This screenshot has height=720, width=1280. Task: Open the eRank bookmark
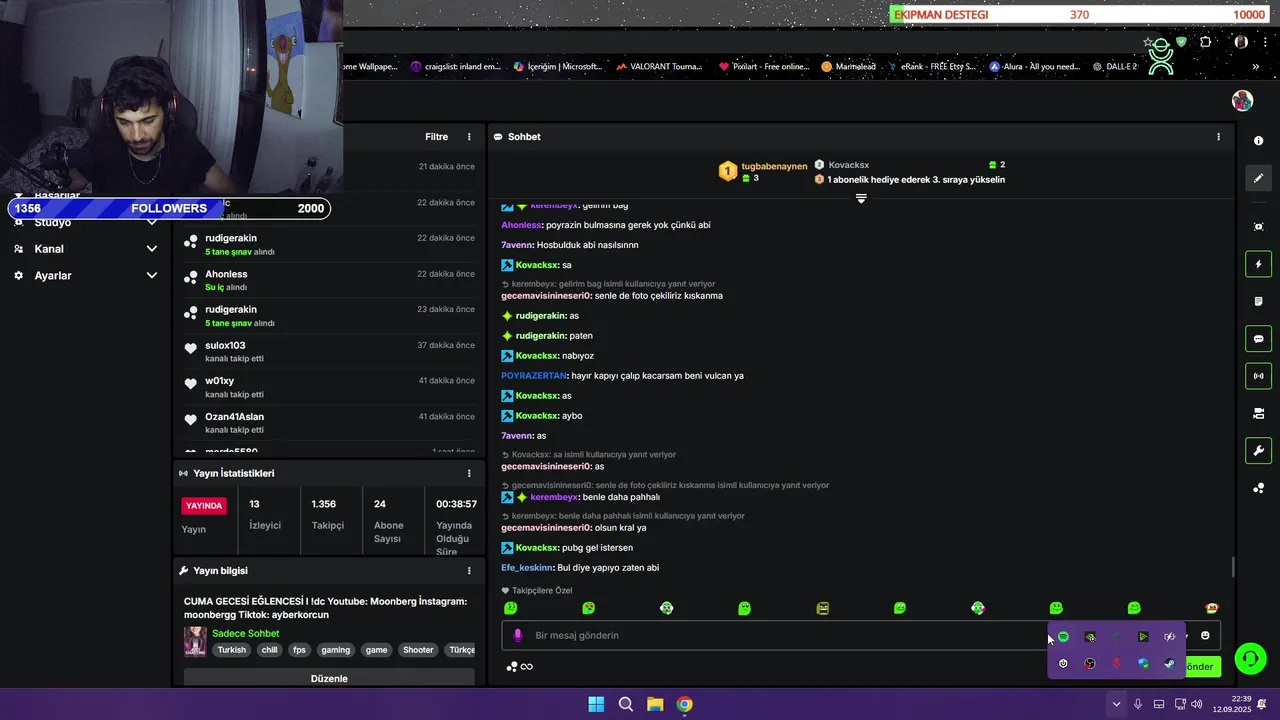click(x=933, y=67)
